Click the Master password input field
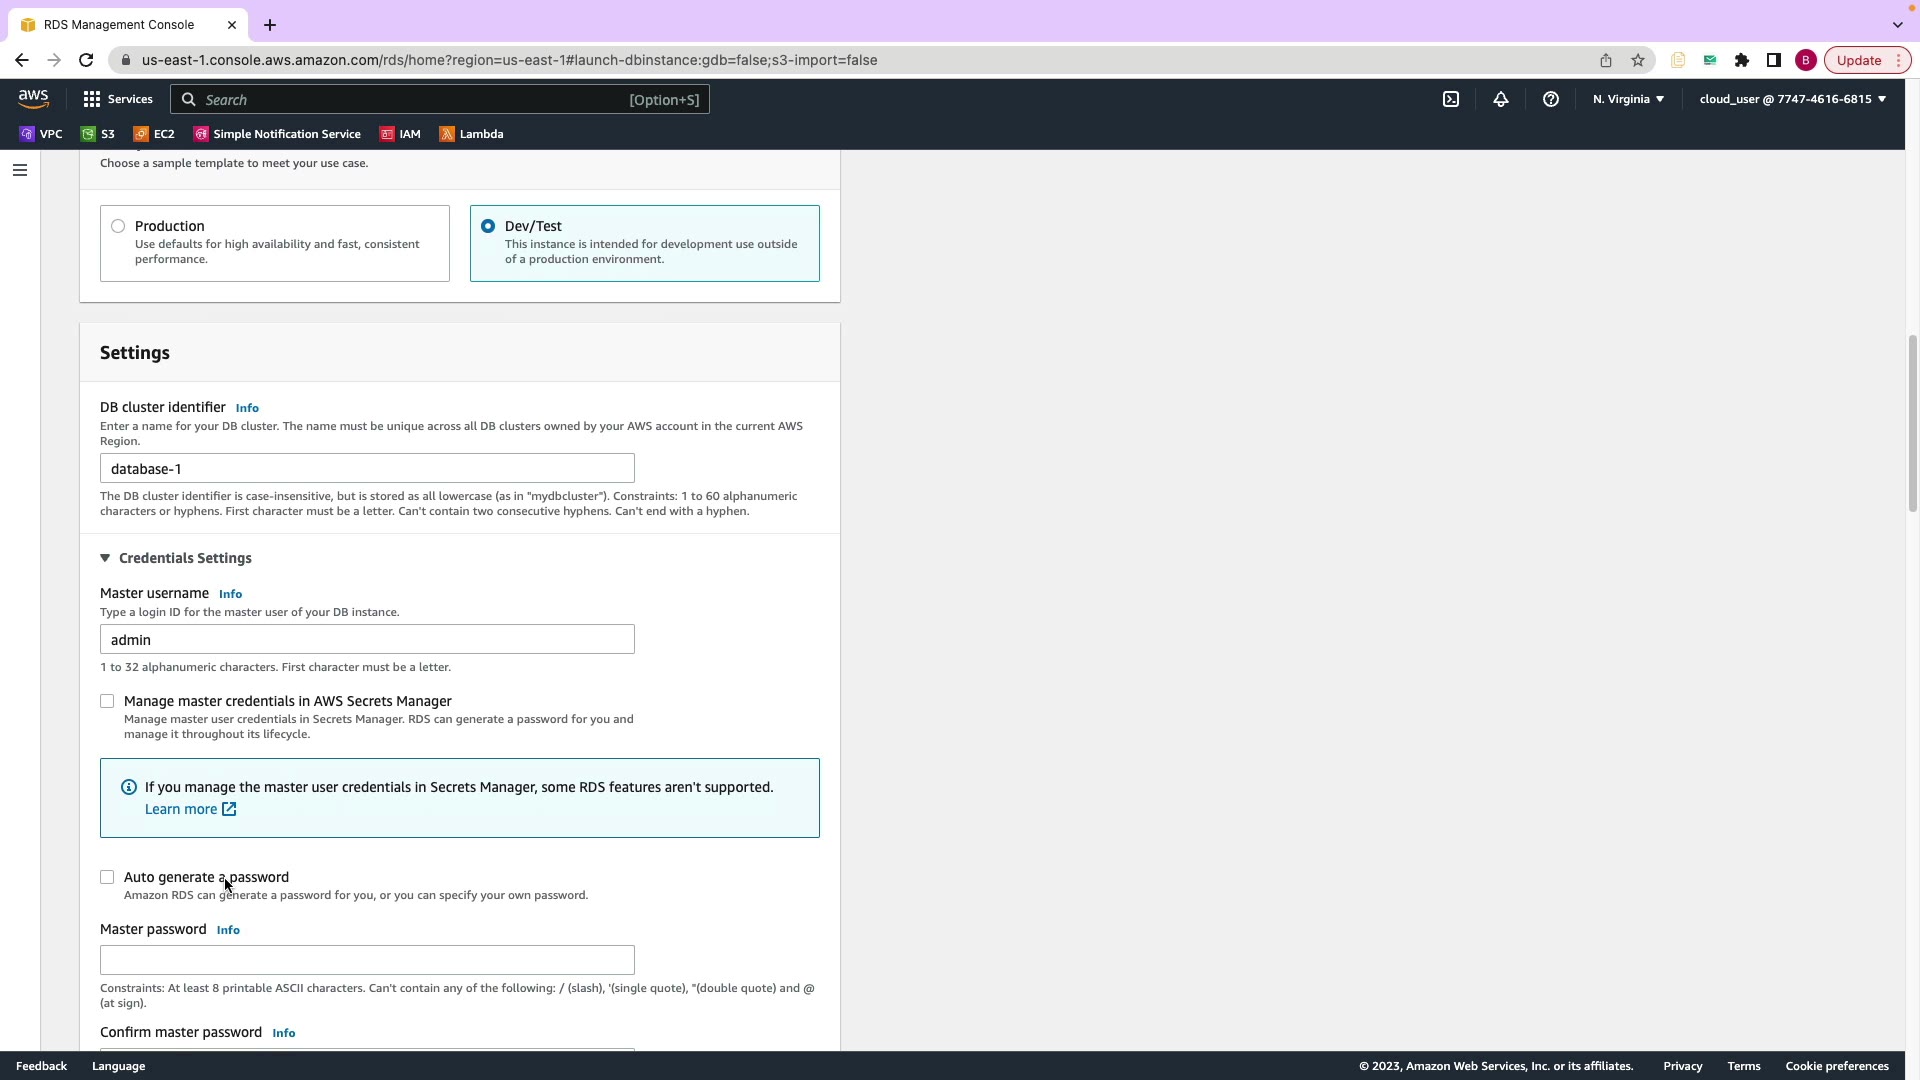The width and height of the screenshot is (1920, 1080). pyautogui.click(x=367, y=960)
